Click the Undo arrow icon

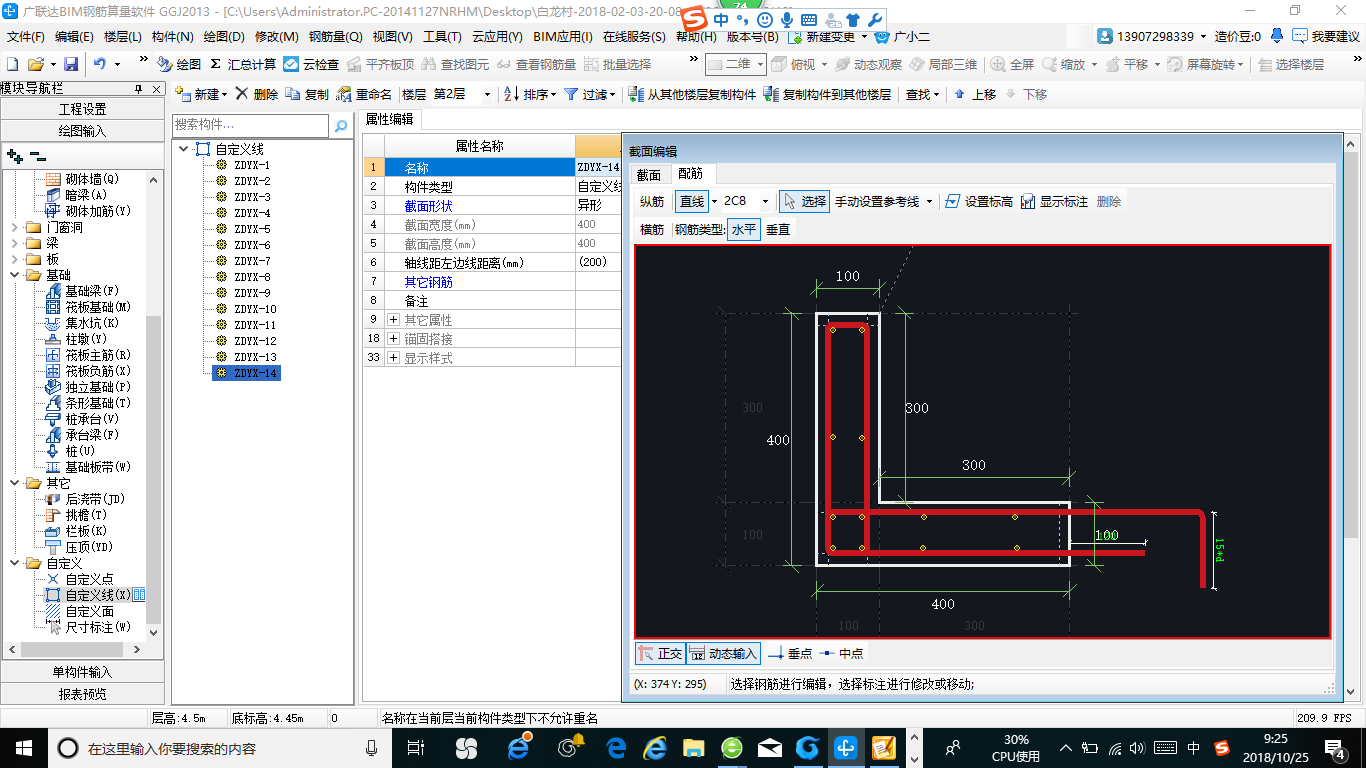(100, 64)
